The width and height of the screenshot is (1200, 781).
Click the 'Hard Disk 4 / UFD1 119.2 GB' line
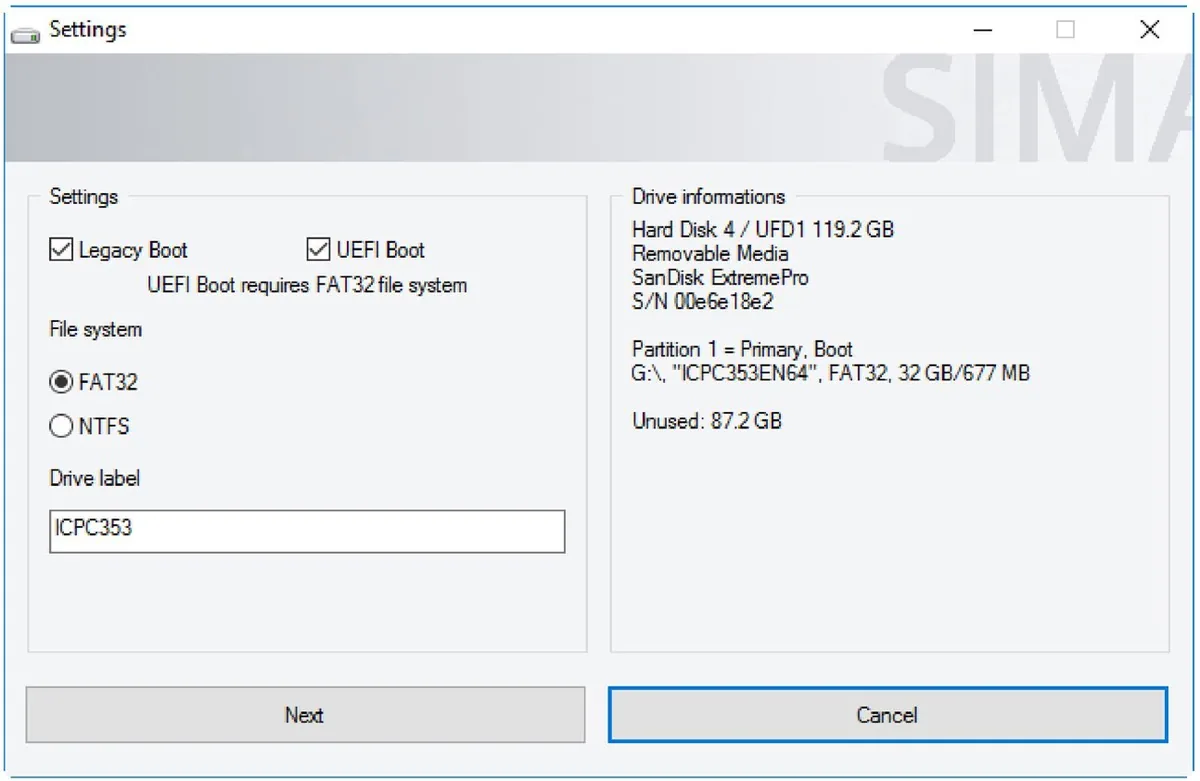click(763, 230)
